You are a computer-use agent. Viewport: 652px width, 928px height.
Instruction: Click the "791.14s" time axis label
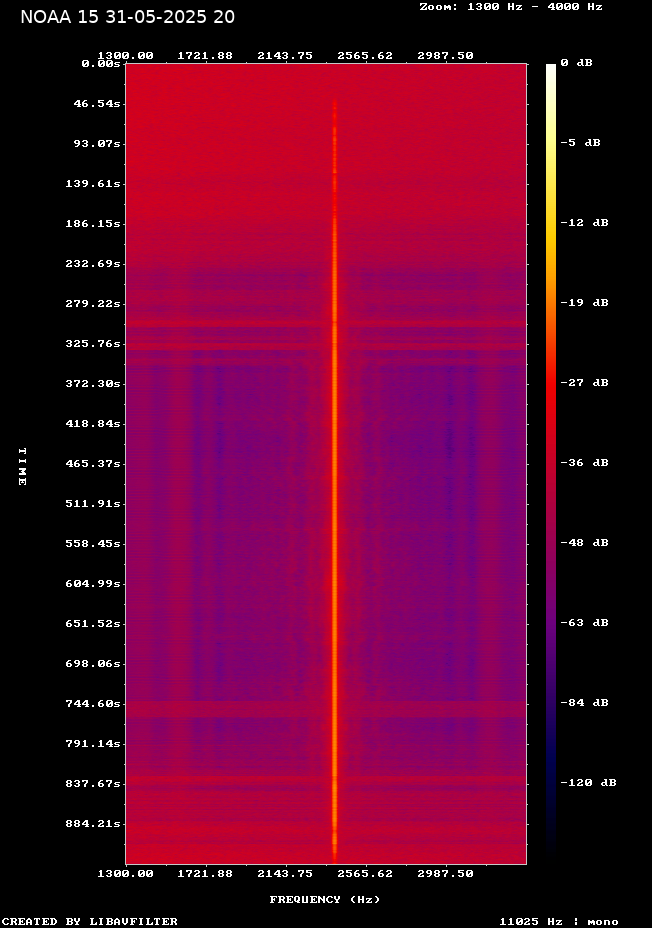(x=93, y=743)
